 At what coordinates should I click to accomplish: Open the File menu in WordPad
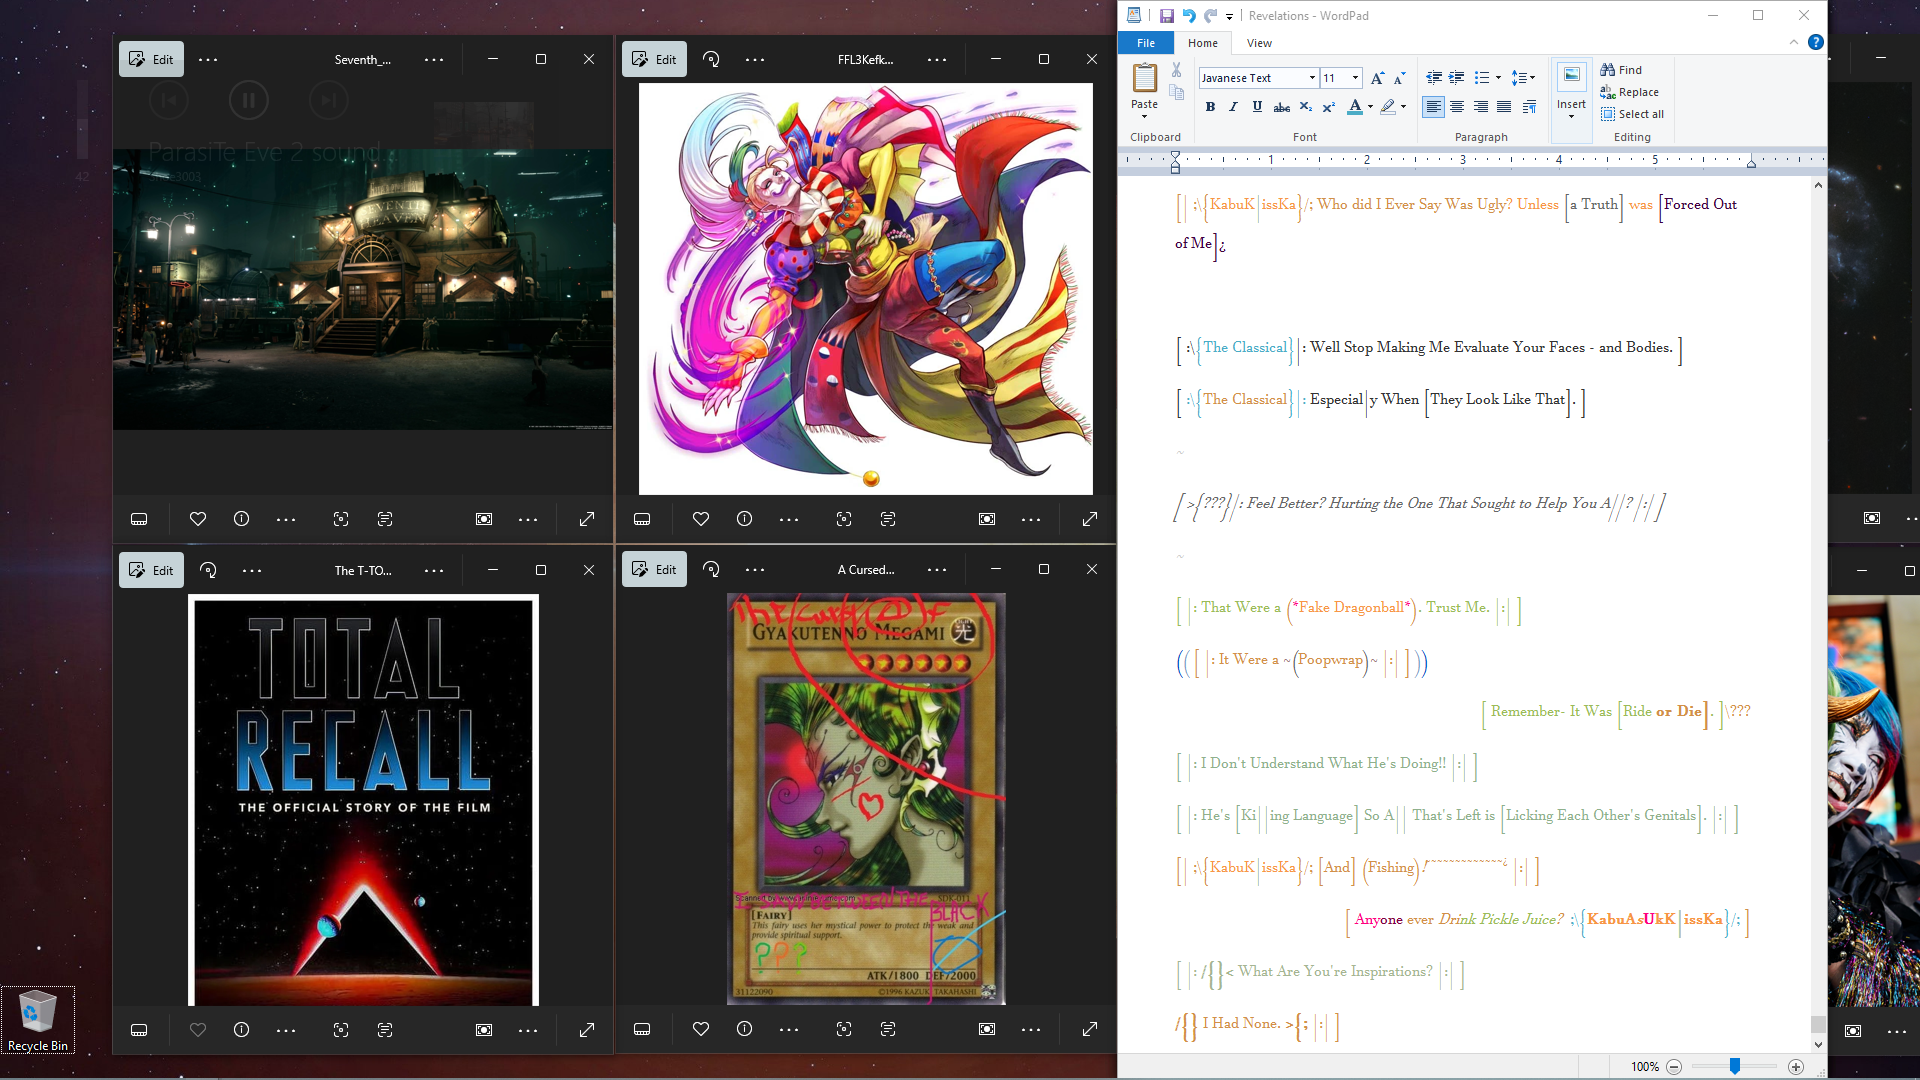tap(1146, 43)
